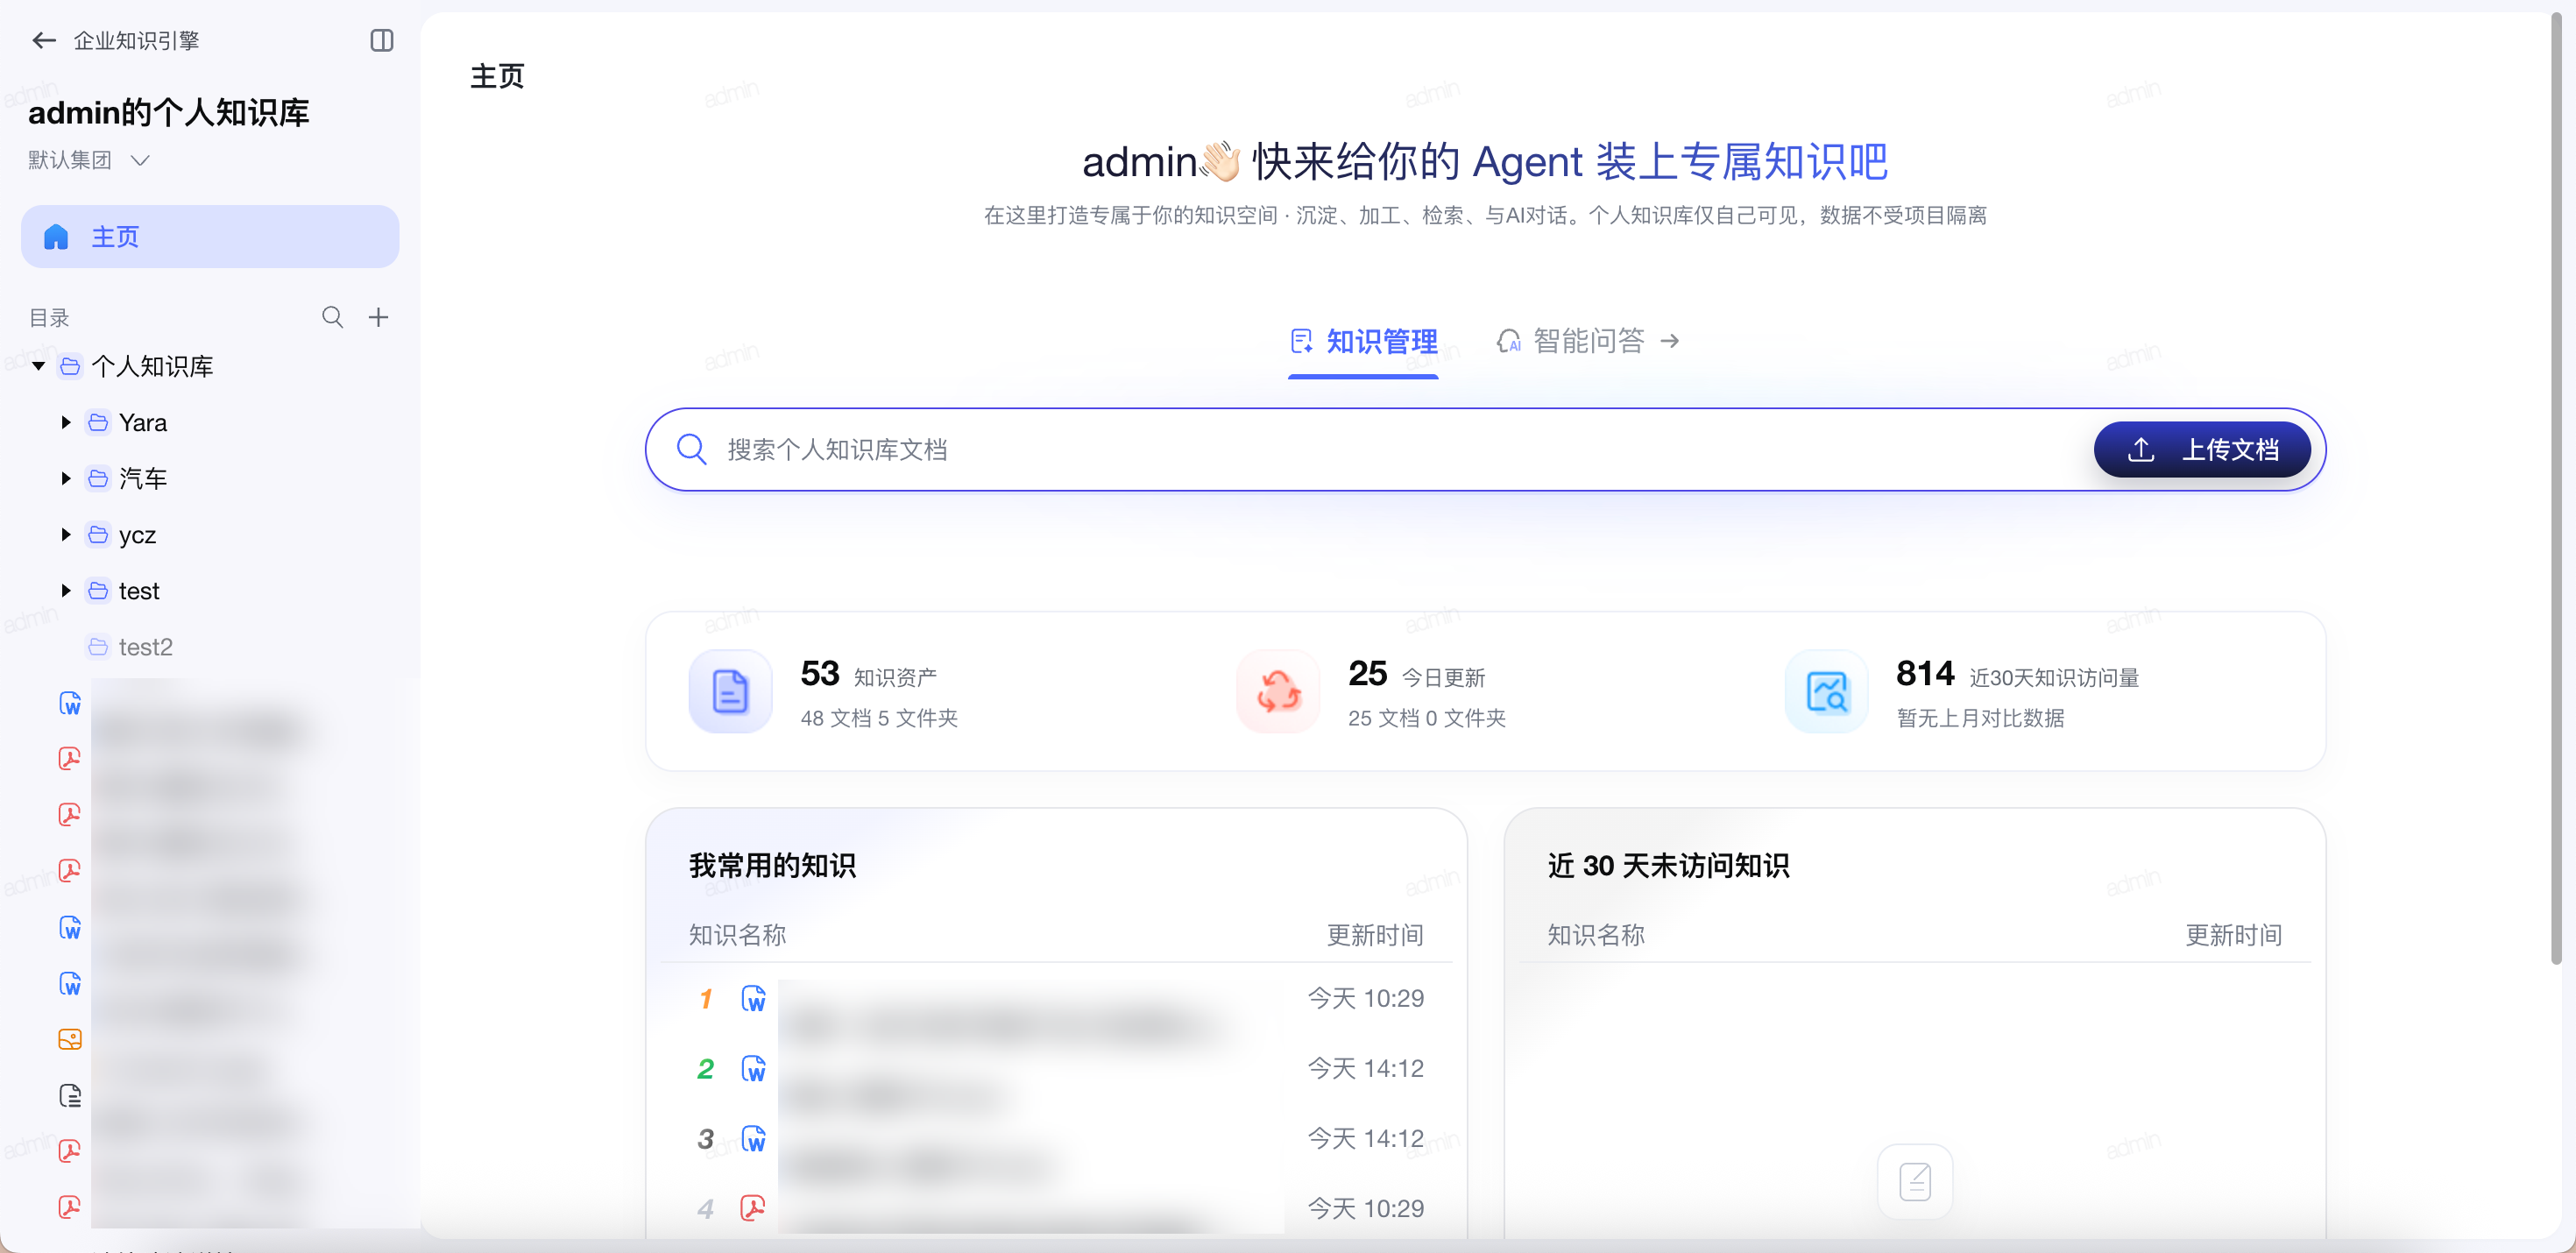Click the PDF icon of fourth-ranked document
This screenshot has height=1253, width=2576.
tap(753, 1209)
